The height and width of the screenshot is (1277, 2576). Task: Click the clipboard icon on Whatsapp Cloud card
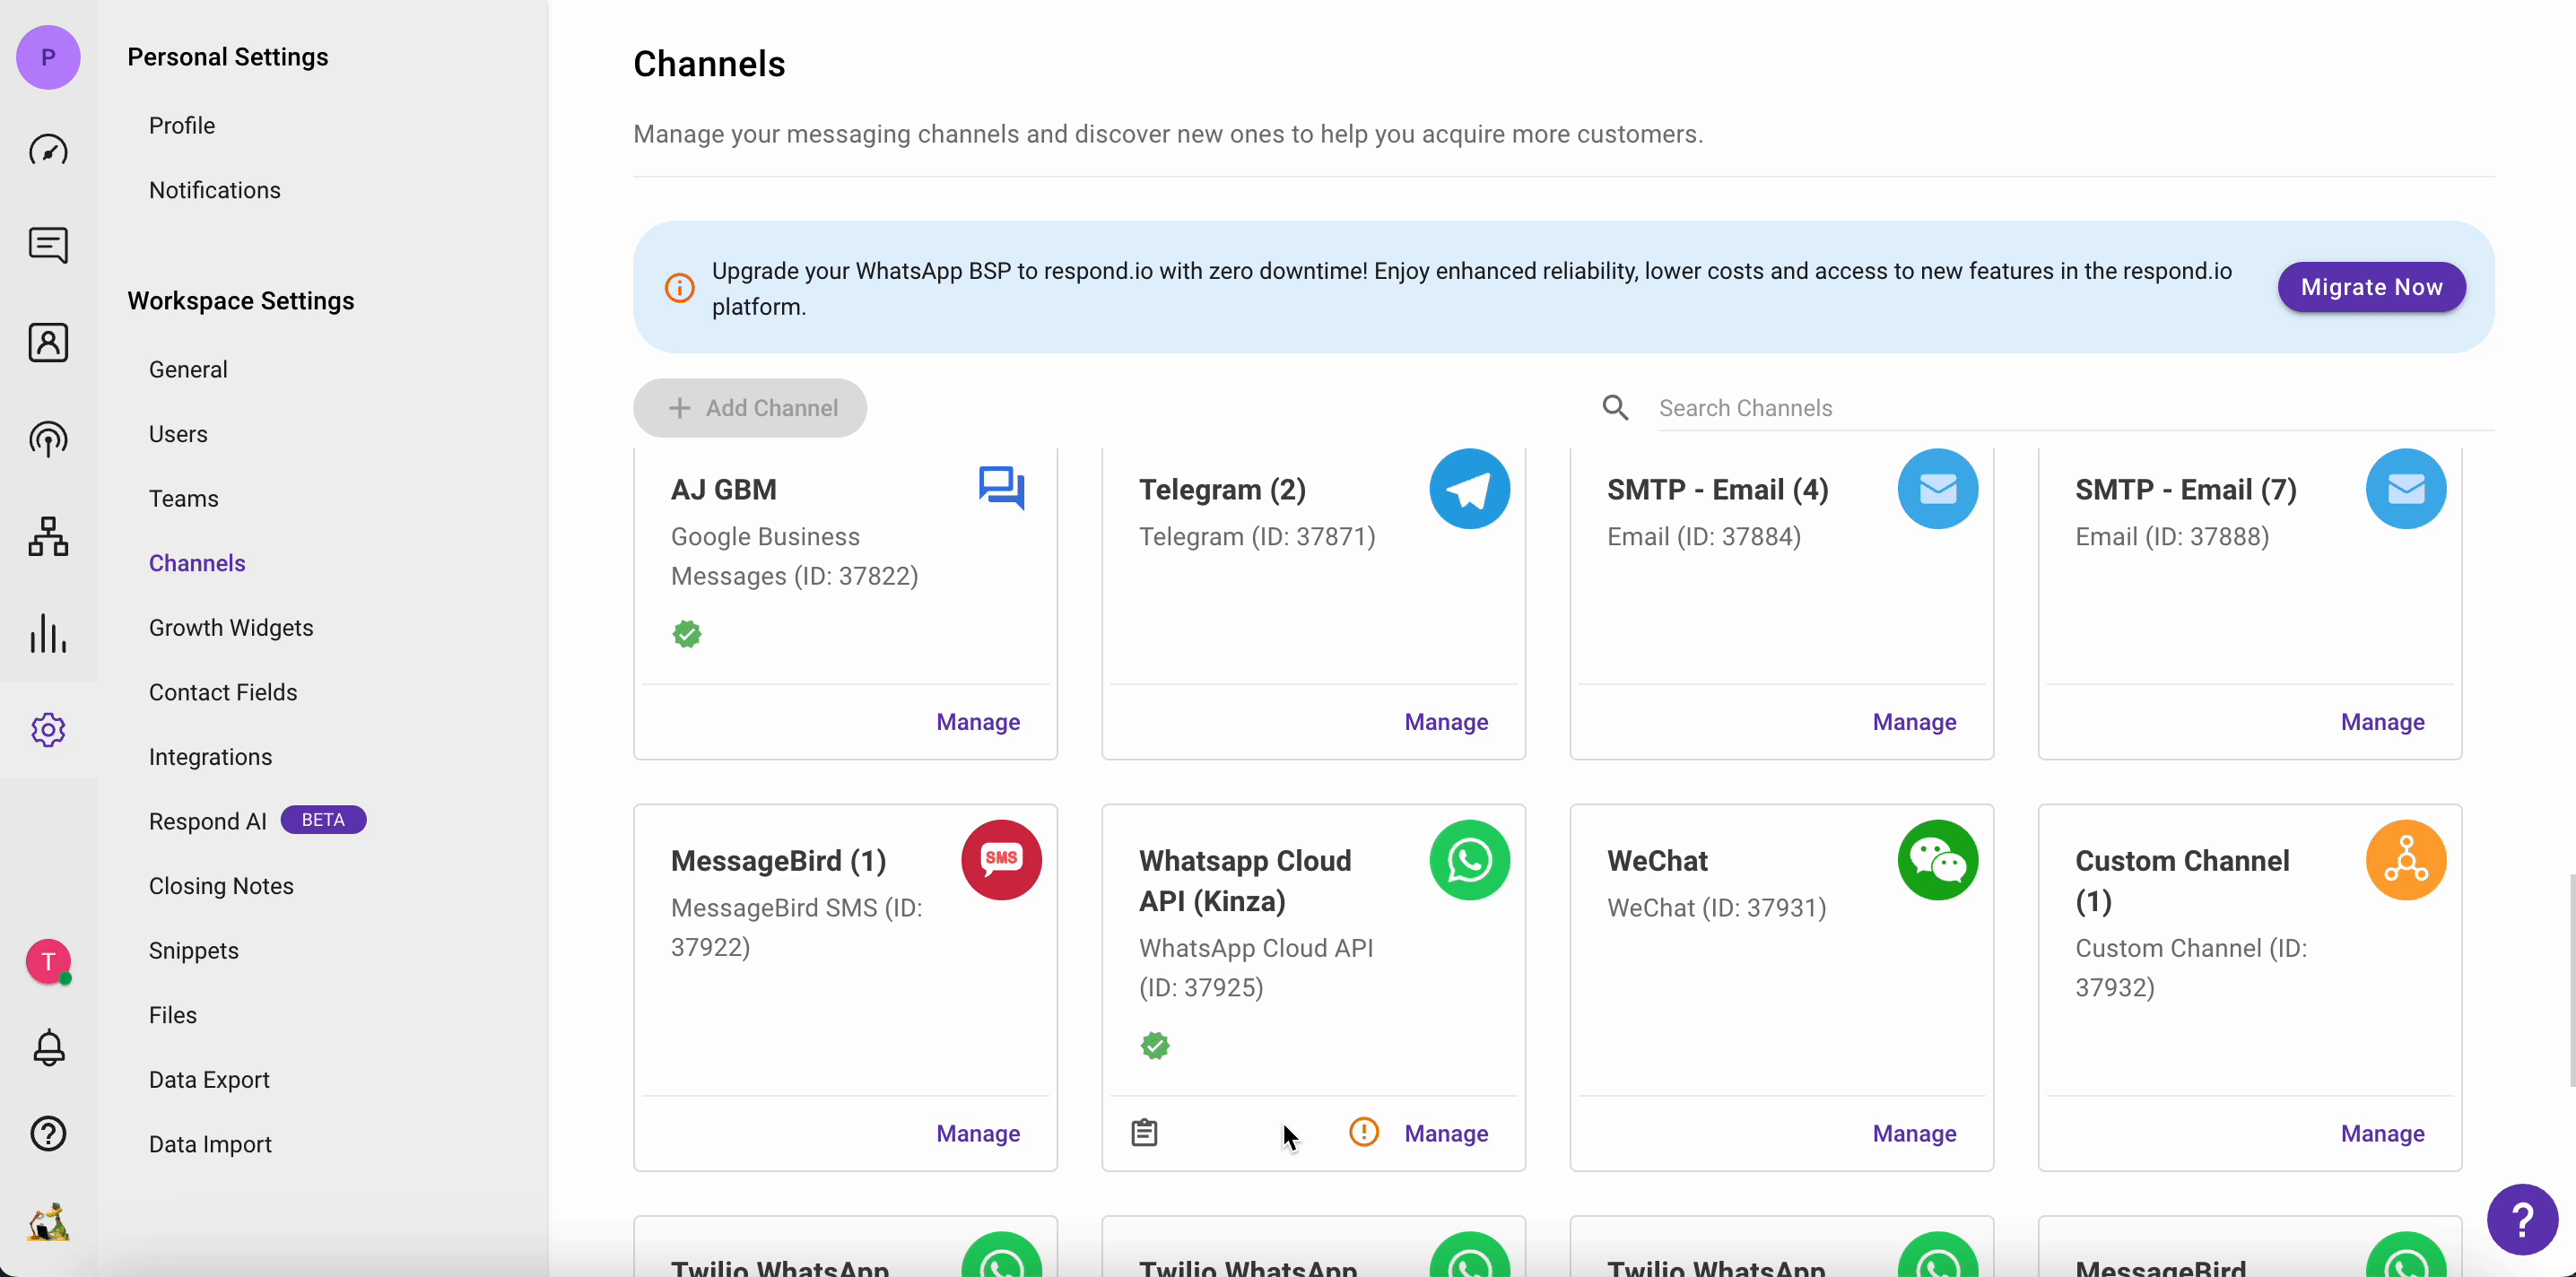coord(1144,1133)
